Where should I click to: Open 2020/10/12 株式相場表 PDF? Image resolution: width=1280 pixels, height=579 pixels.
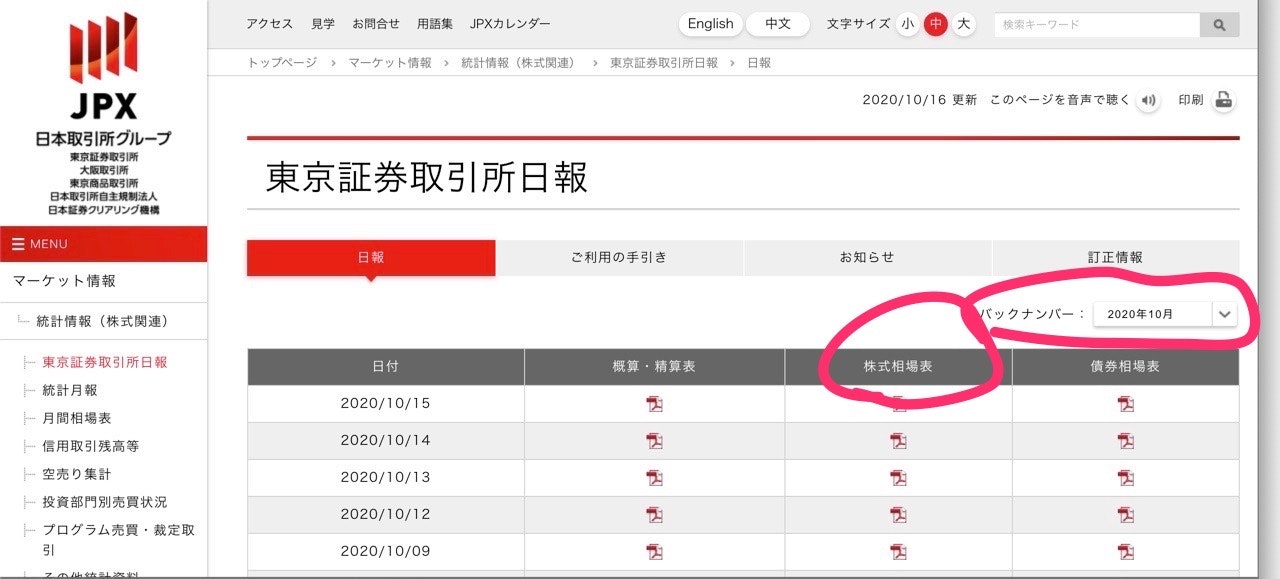point(898,515)
